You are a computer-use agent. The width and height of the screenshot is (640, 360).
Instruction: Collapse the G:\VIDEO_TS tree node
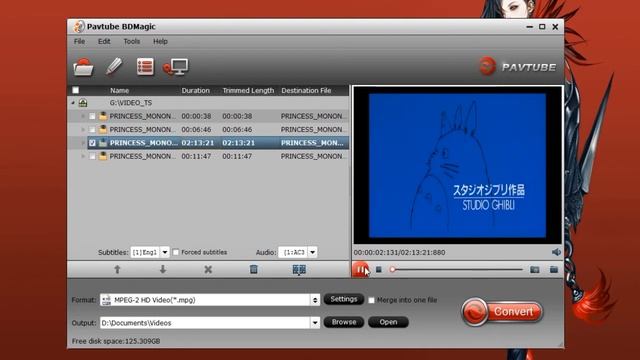pos(73,103)
